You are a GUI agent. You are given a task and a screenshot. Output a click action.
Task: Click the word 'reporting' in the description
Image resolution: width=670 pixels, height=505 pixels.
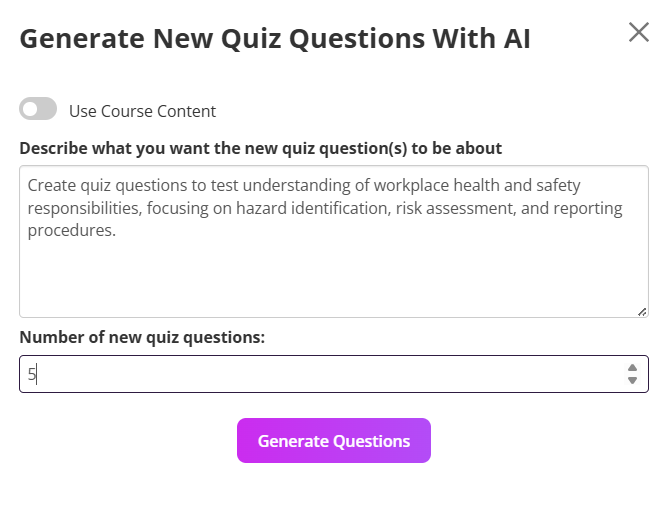click(x=587, y=208)
